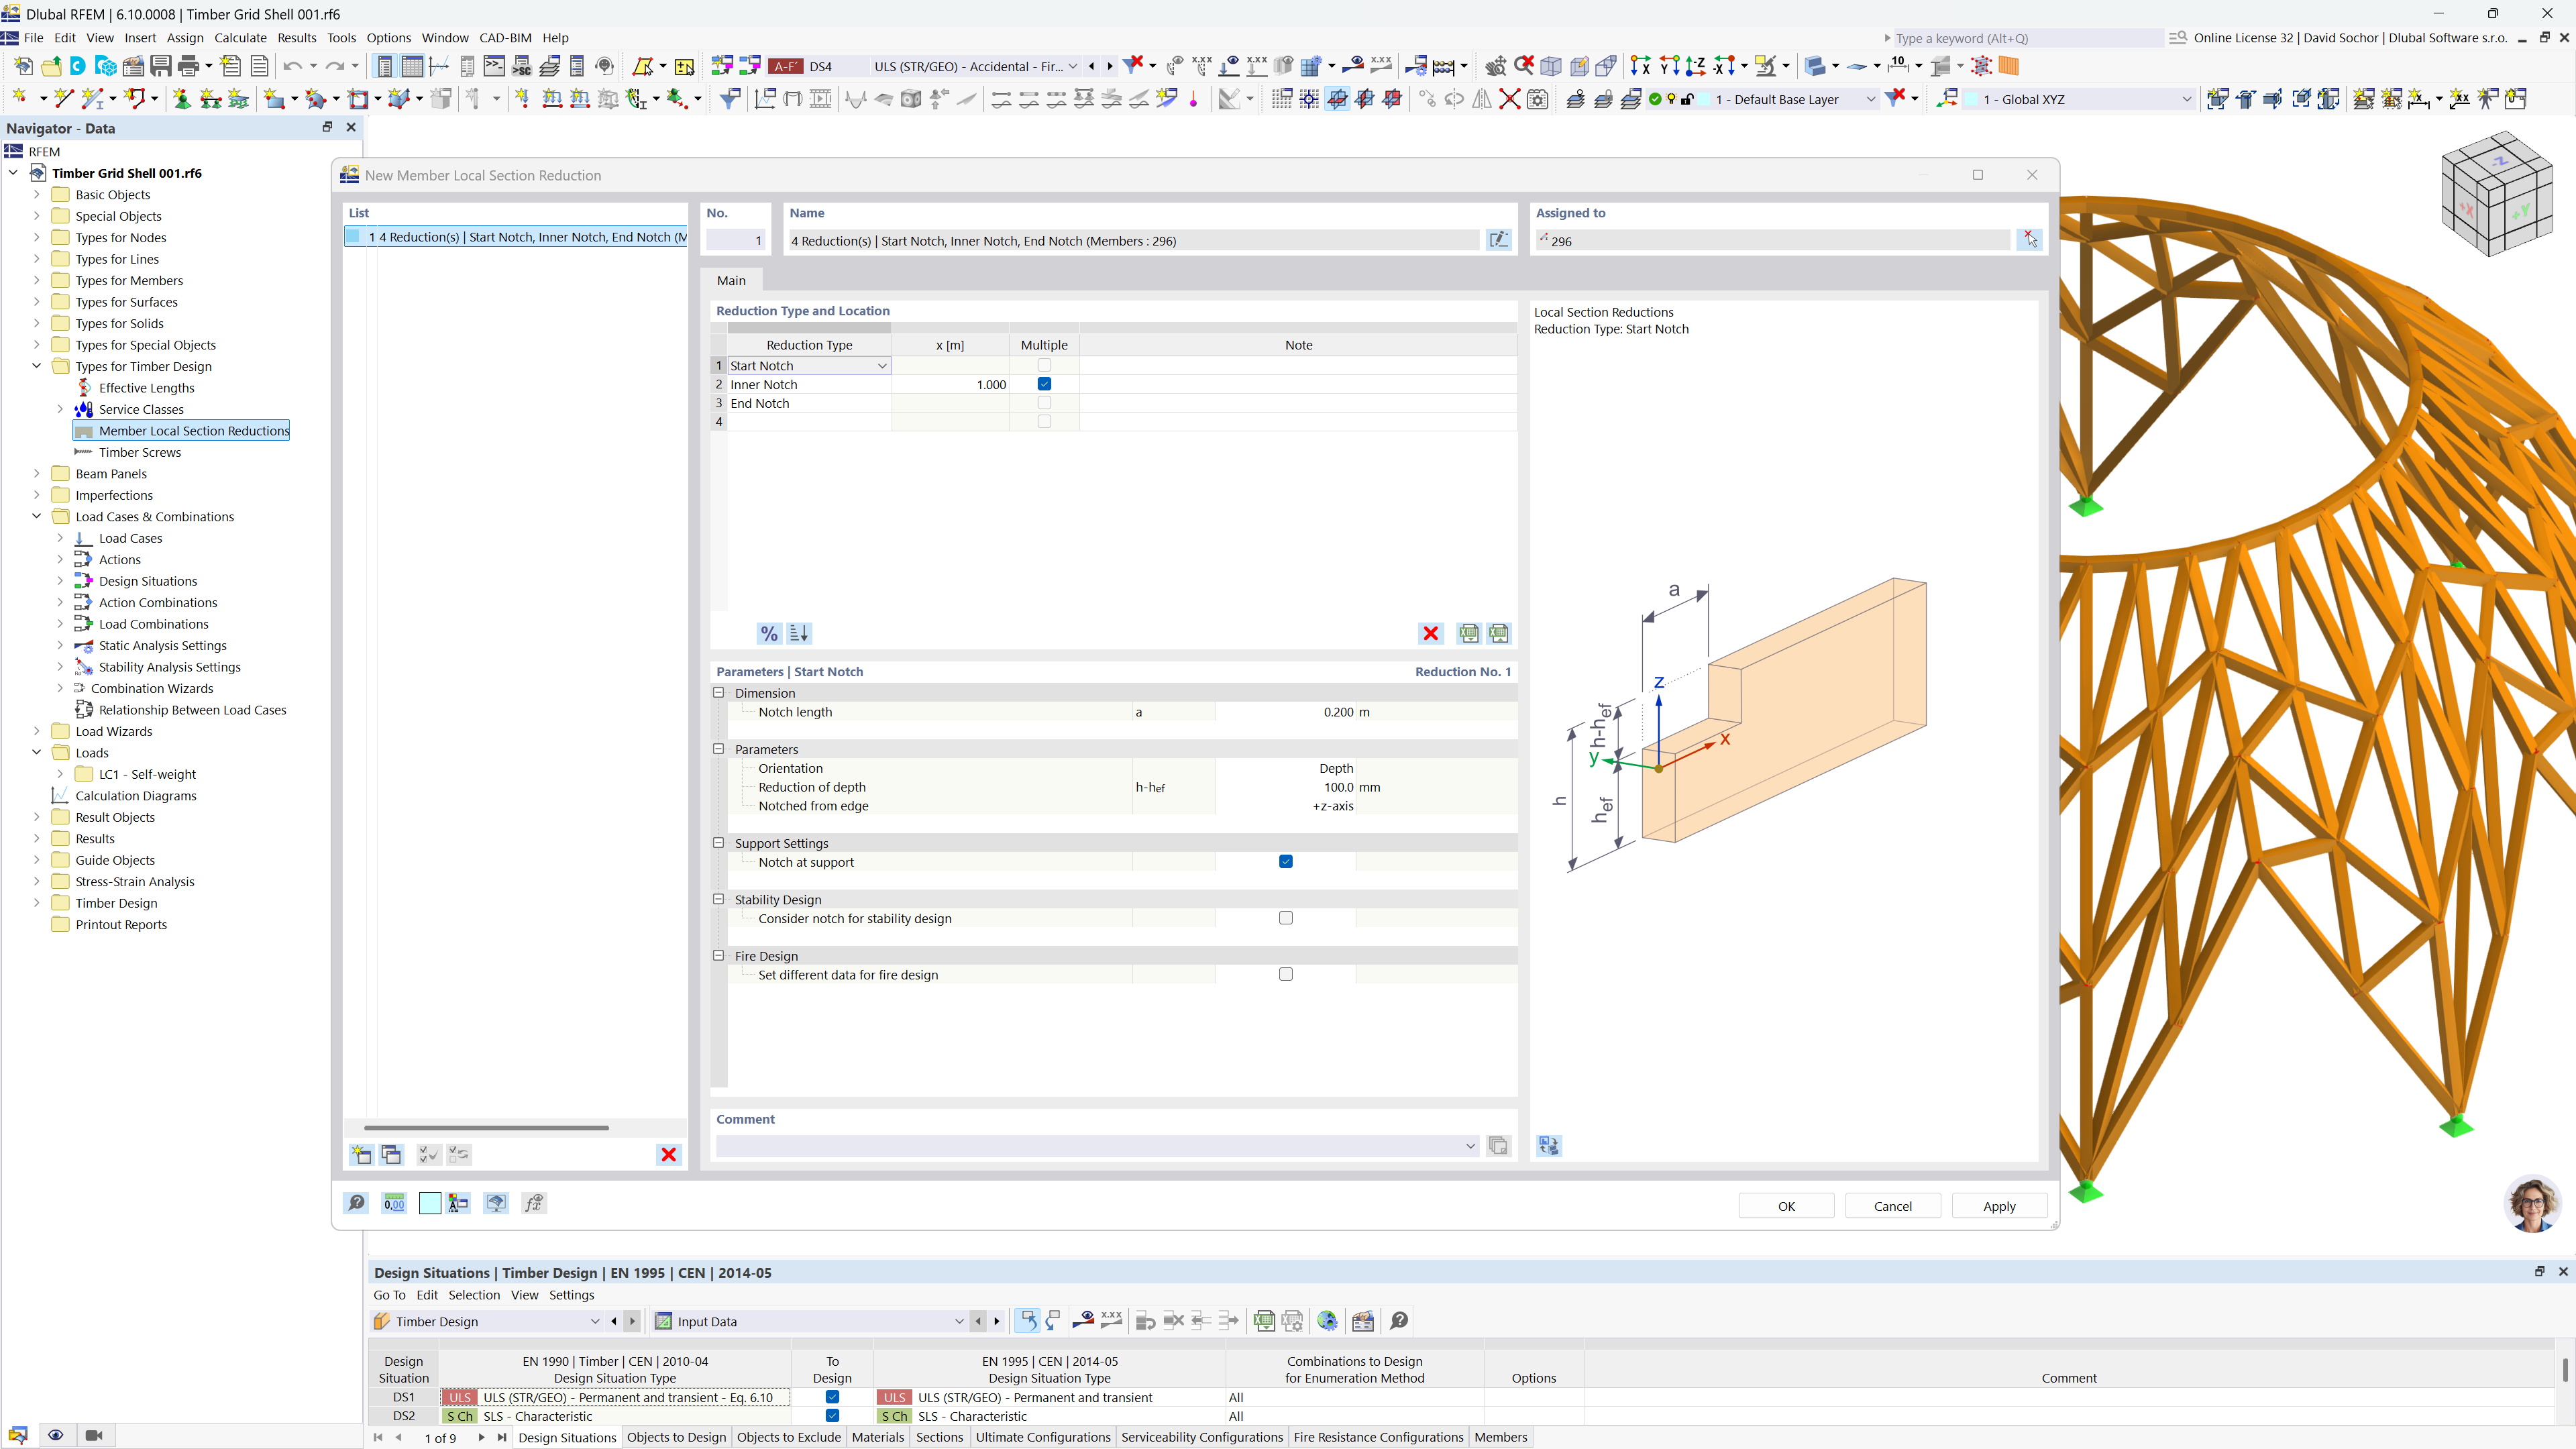Export the reduction table to Excel
This screenshot has height=1449, width=2576.
(1469, 633)
